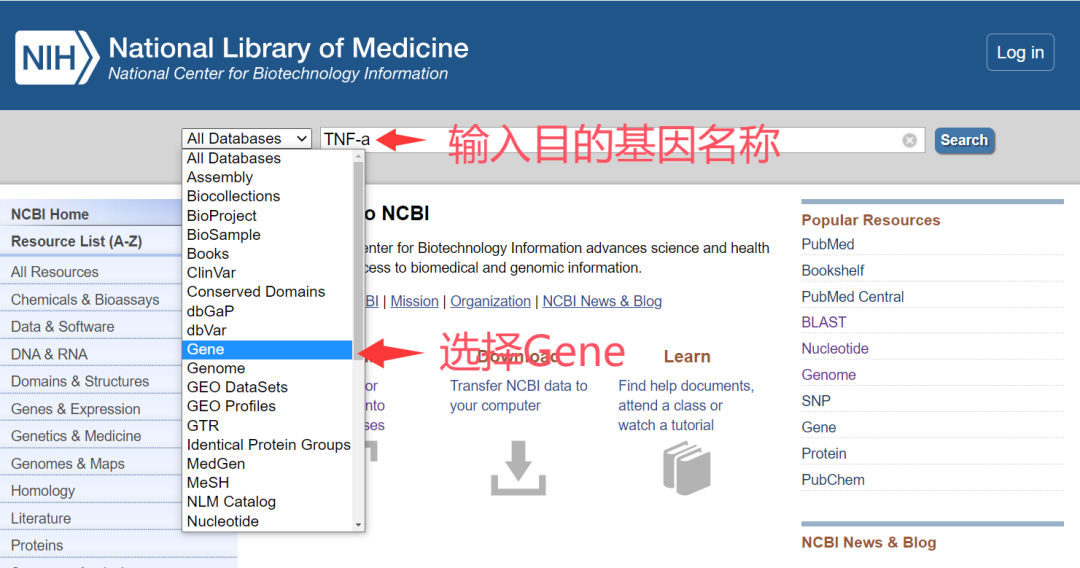Click the NIH logo icon

tap(57, 57)
